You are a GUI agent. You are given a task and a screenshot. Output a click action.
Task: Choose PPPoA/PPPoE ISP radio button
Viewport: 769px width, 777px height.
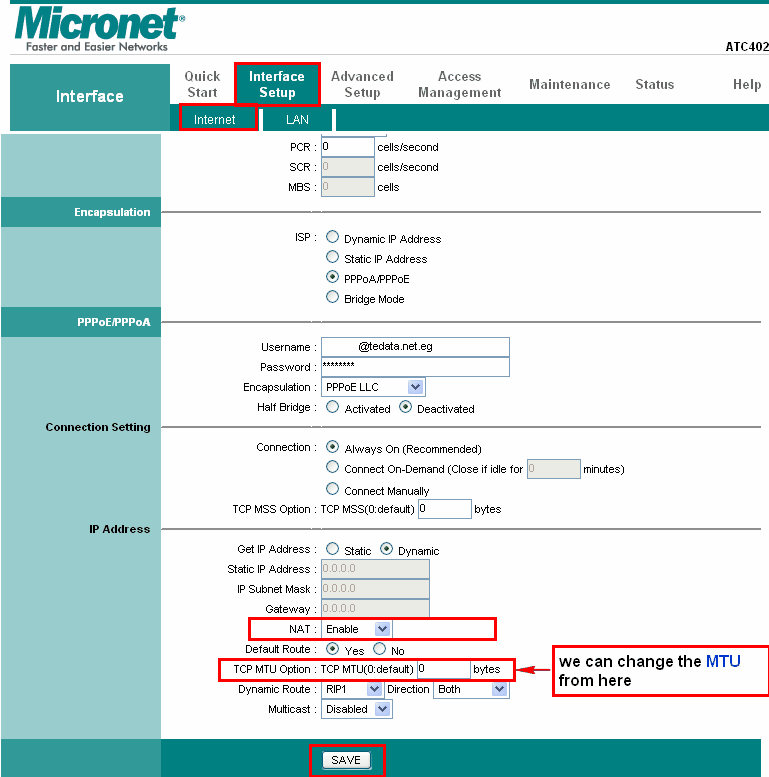332,277
